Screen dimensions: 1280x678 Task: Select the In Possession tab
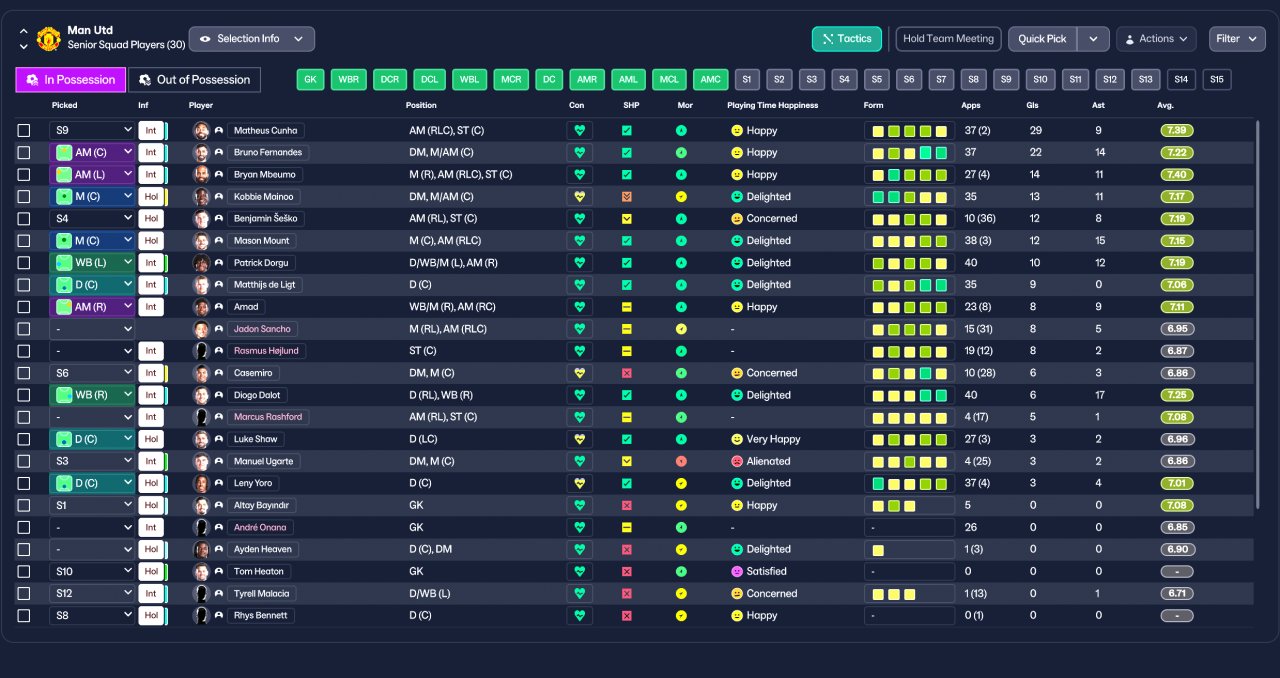click(x=70, y=80)
